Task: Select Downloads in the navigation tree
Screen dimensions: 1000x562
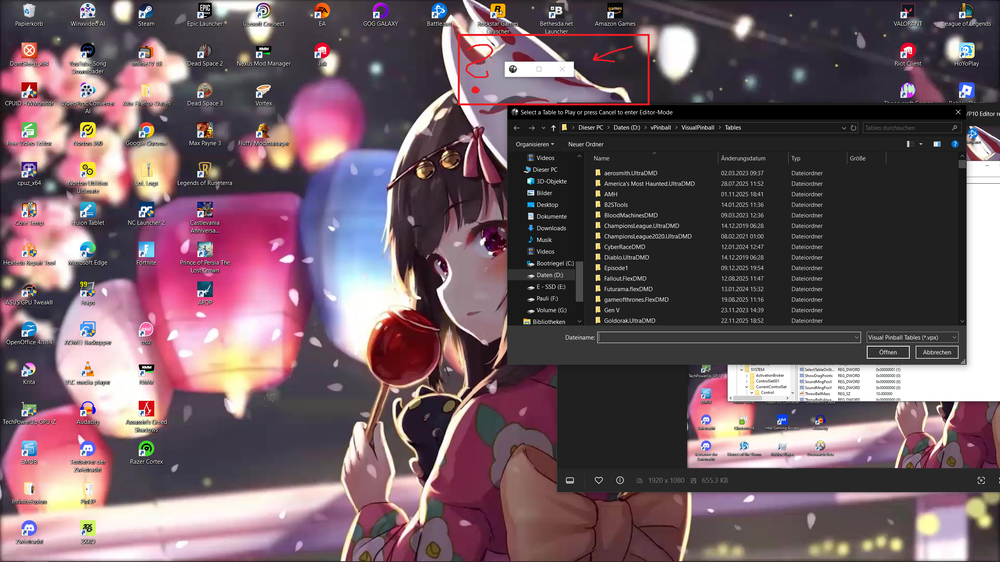Action: pyautogui.click(x=551, y=228)
